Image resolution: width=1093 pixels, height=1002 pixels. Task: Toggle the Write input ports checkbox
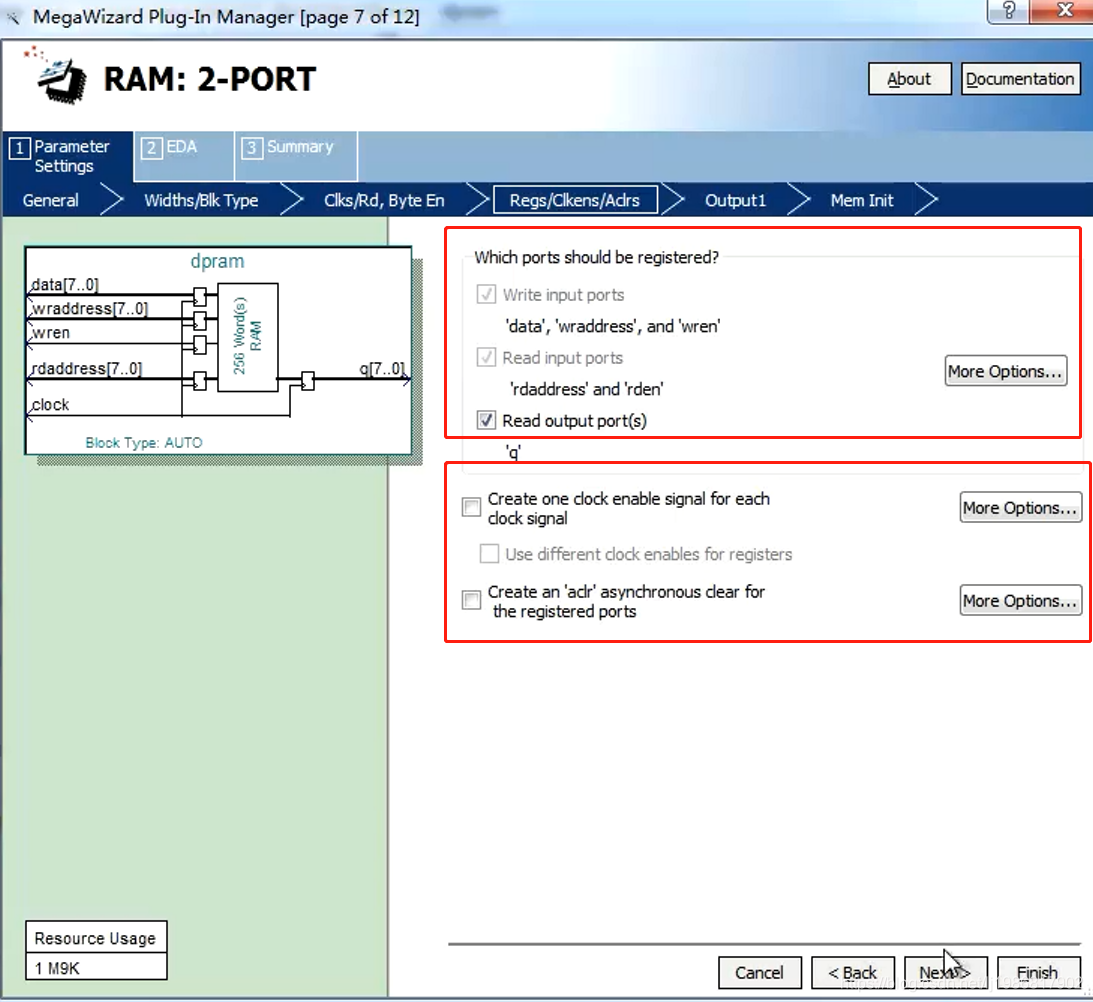tap(486, 295)
